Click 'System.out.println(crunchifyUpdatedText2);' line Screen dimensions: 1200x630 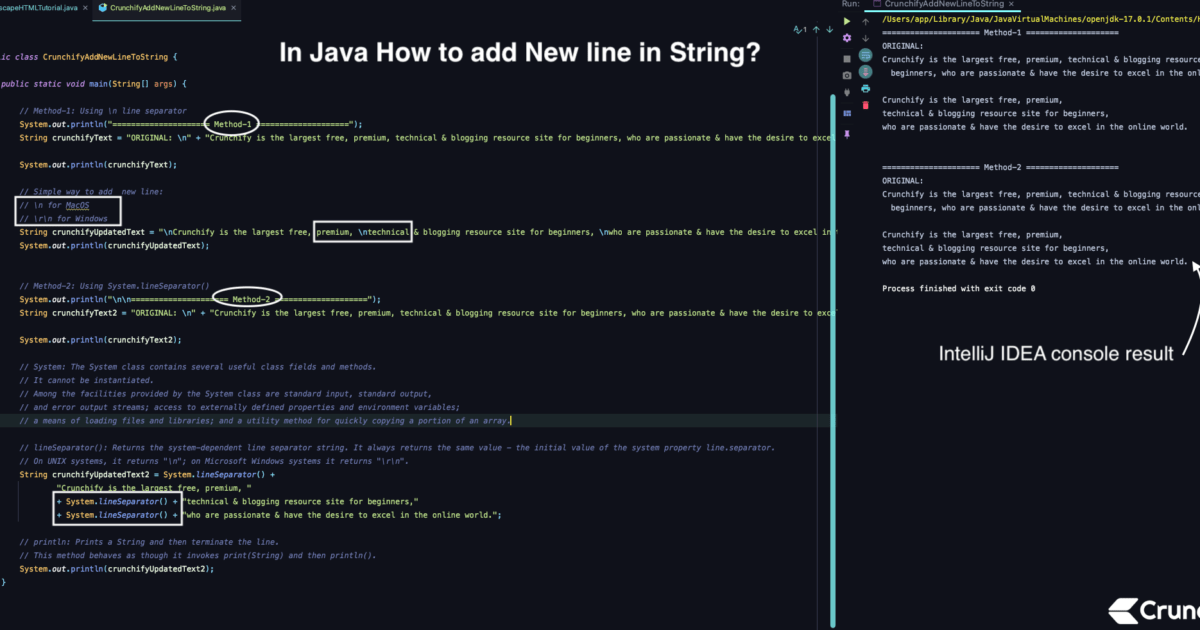tap(117, 568)
